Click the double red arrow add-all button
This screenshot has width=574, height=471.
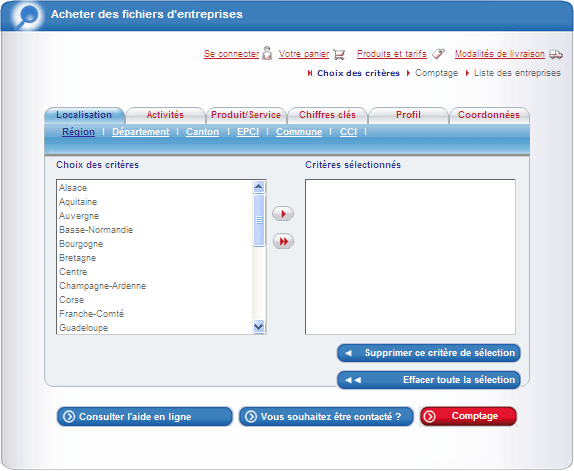(283, 242)
